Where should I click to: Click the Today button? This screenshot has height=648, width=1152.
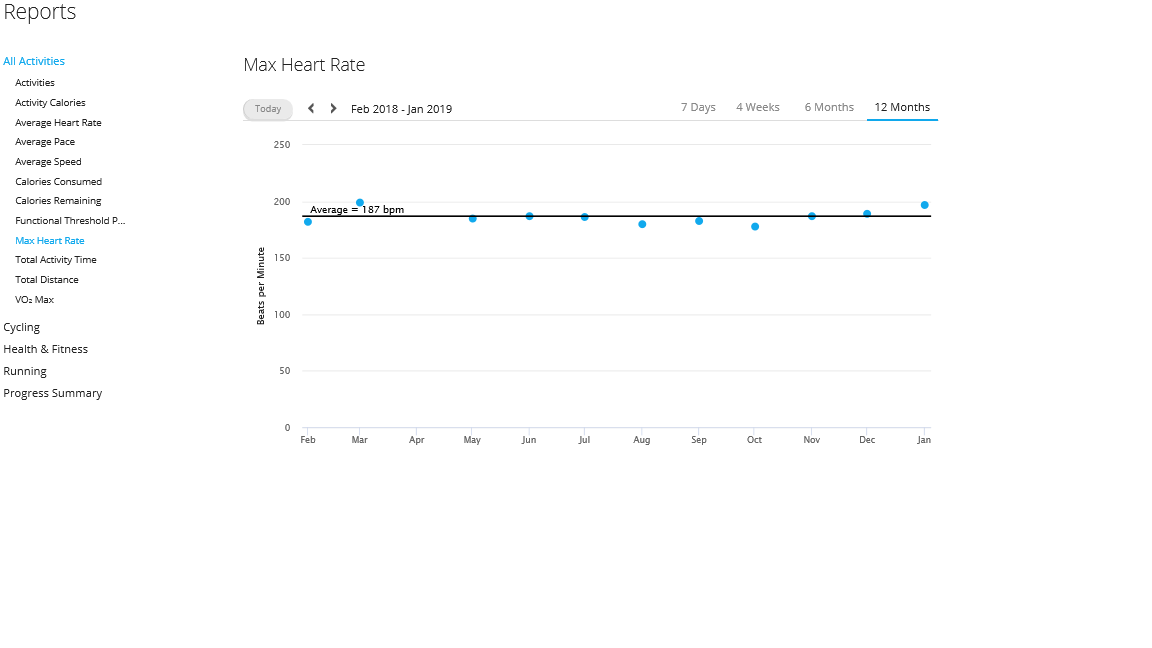267,109
